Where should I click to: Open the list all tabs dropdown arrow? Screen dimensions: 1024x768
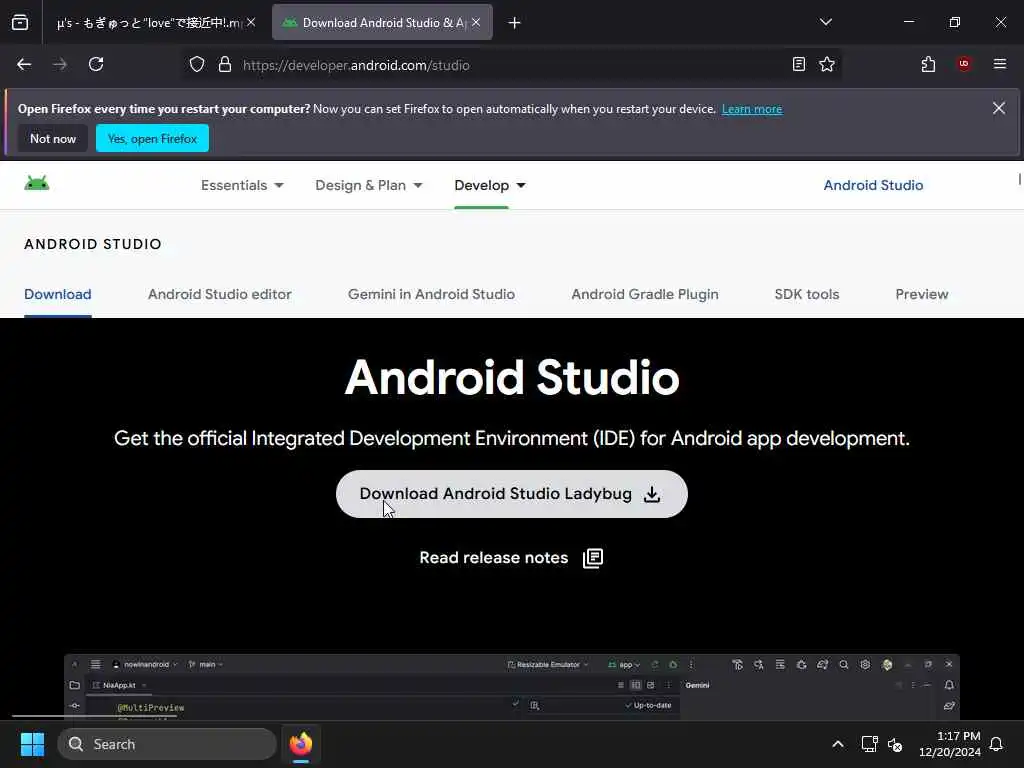pyautogui.click(x=825, y=22)
